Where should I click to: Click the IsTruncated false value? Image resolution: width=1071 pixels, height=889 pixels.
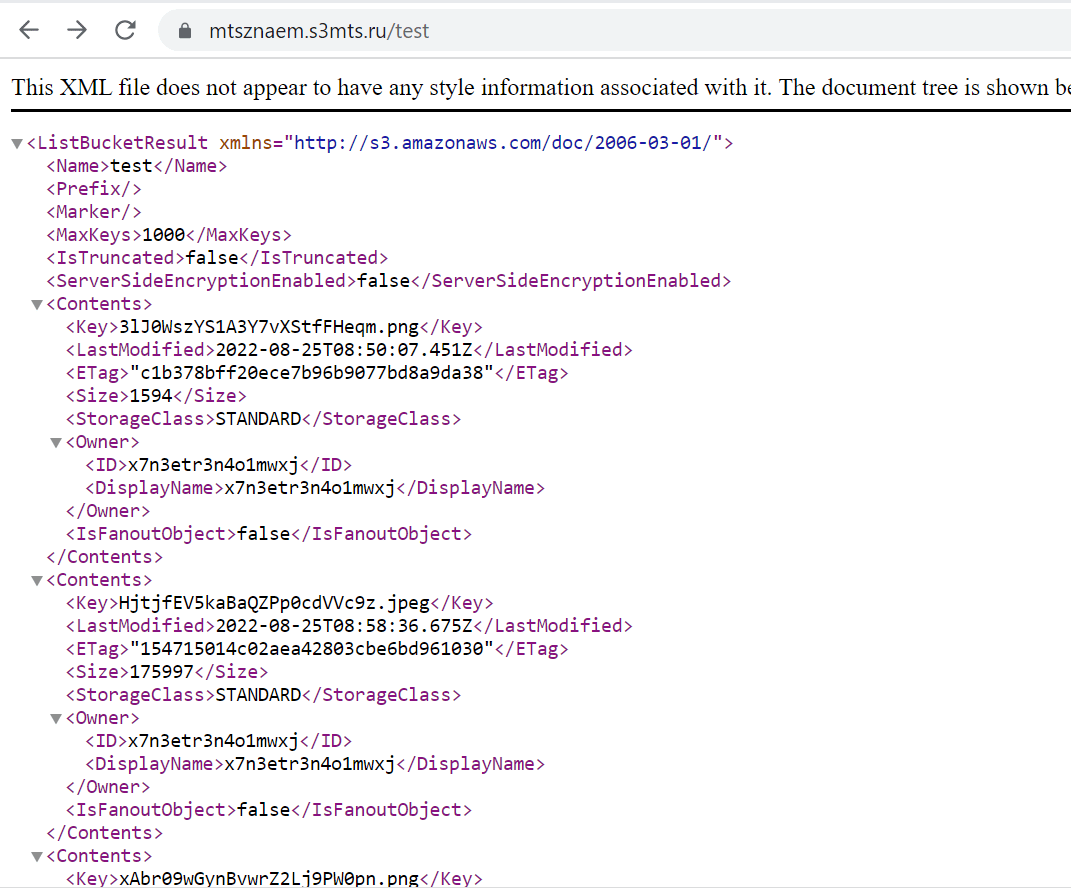coord(212,258)
